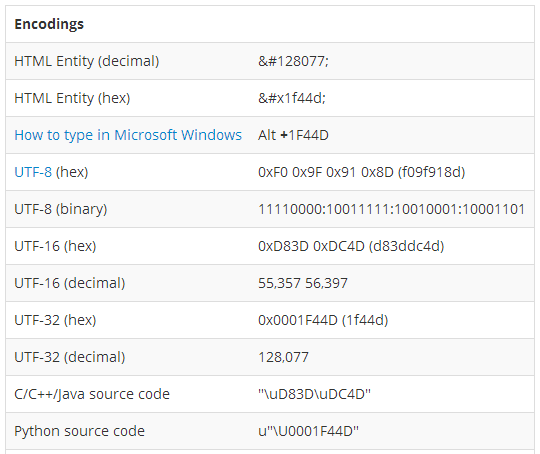This screenshot has height=454, width=540.
Task: Click the UTF-8 hex bytes value
Action: 362,172
